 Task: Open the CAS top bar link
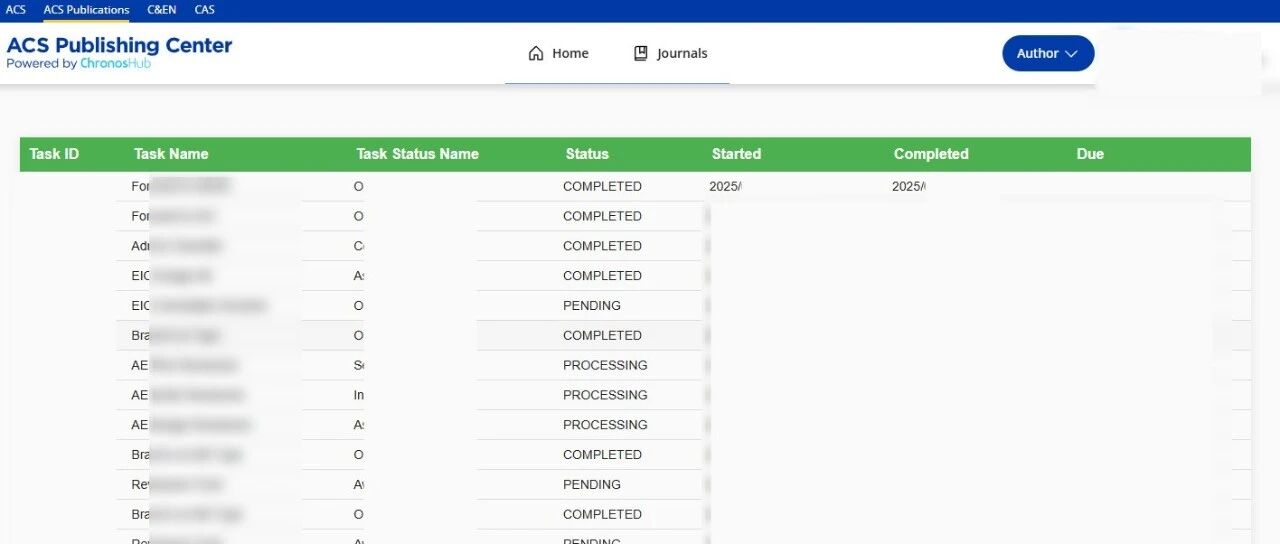204,10
